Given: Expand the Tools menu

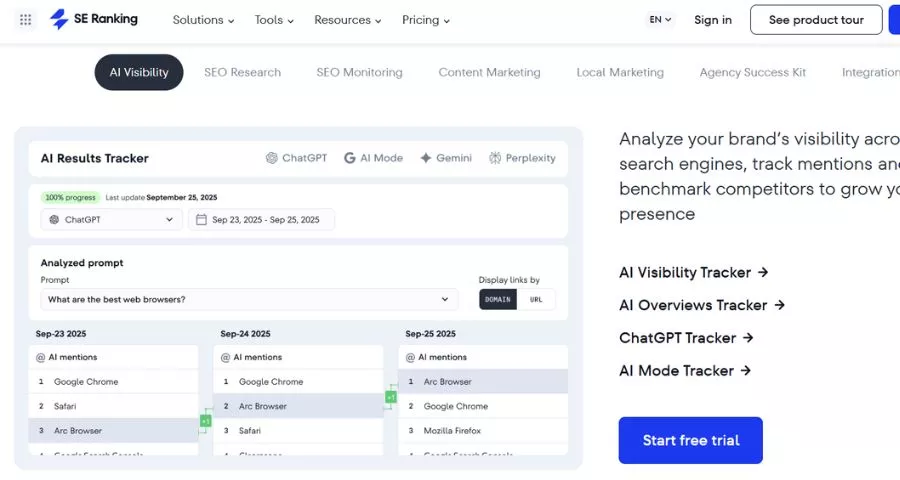Looking at the screenshot, I should [274, 20].
